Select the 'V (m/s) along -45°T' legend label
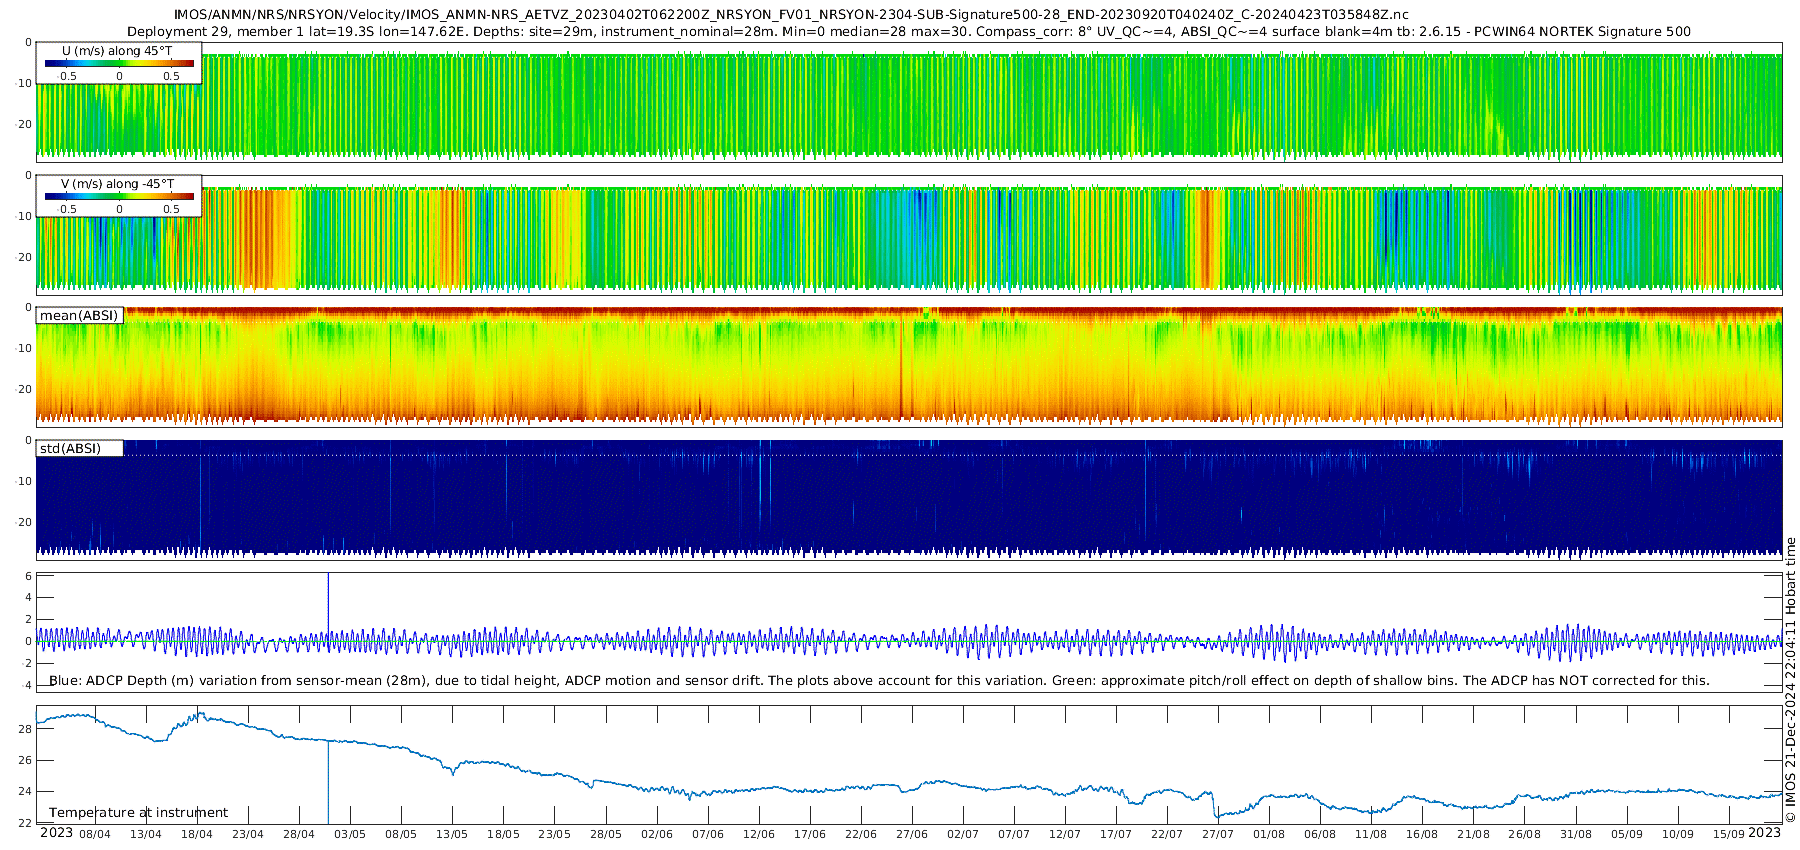 [x=117, y=184]
